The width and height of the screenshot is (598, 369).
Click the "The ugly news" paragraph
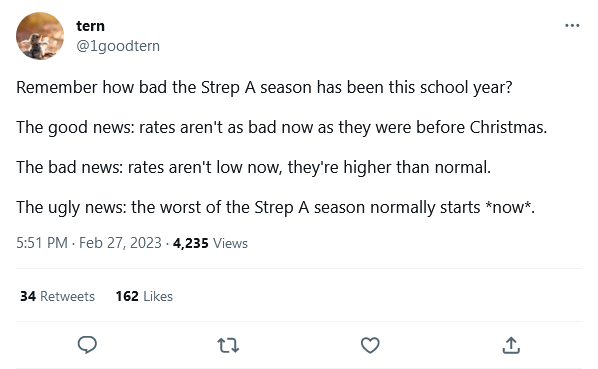[275, 207]
